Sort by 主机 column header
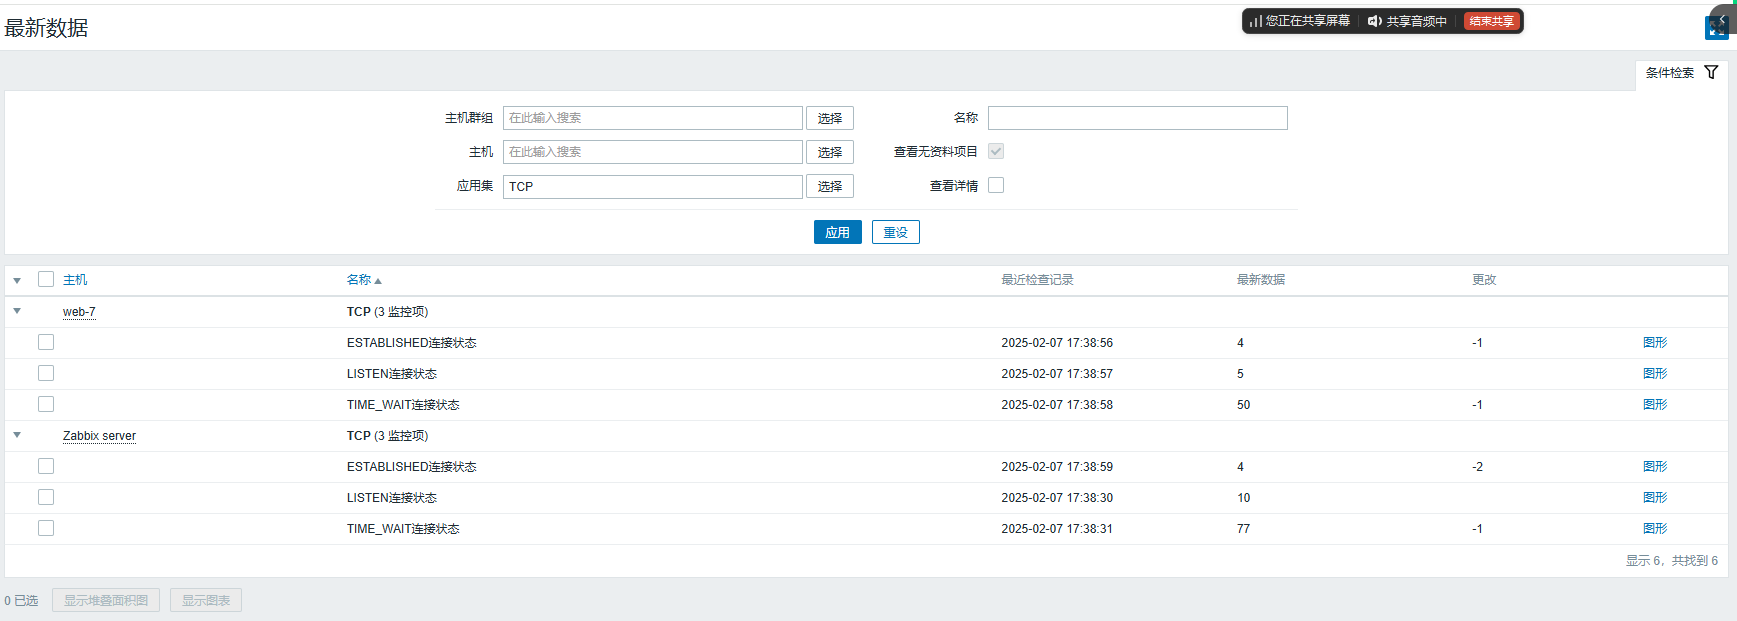 click(x=75, y=280)
